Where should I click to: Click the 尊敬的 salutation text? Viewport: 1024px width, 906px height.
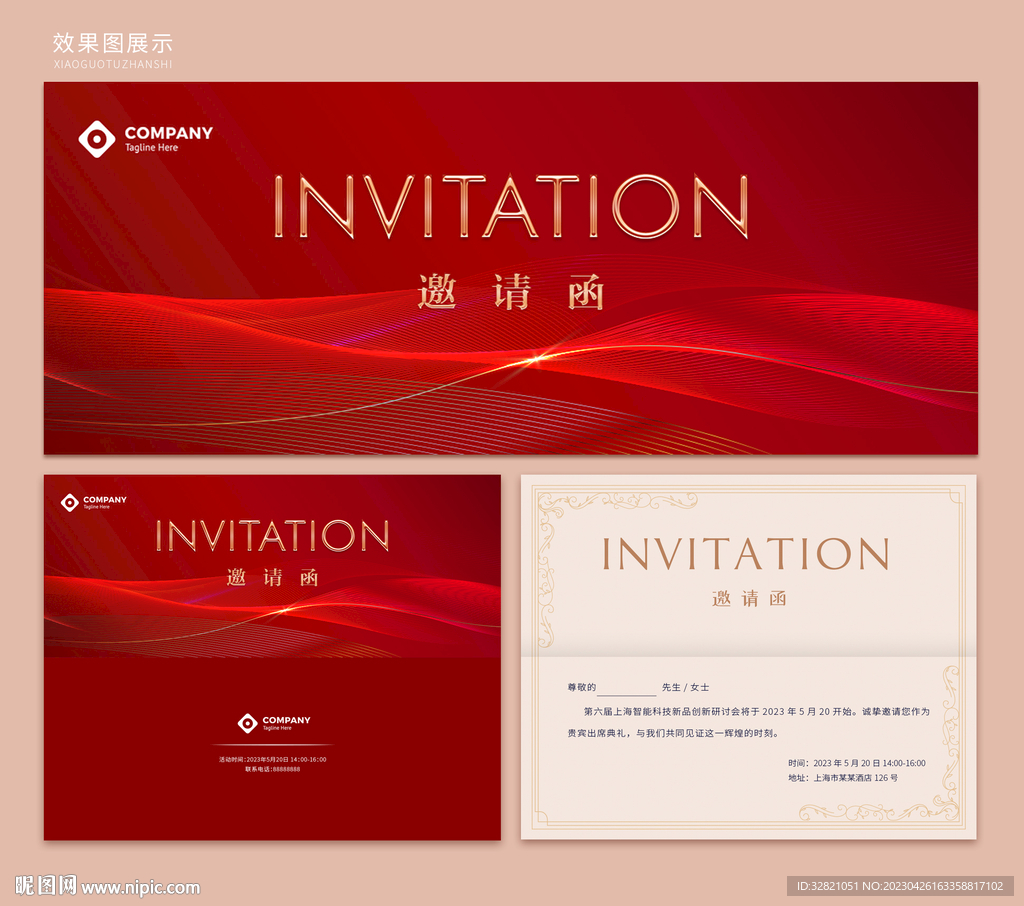pyautogui.click(x=581, y=687)
